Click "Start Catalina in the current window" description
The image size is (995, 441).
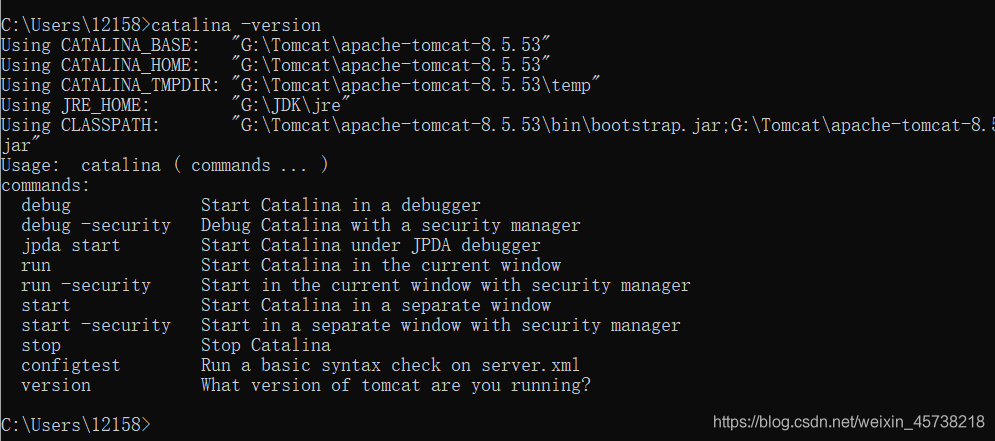(380, 265)
